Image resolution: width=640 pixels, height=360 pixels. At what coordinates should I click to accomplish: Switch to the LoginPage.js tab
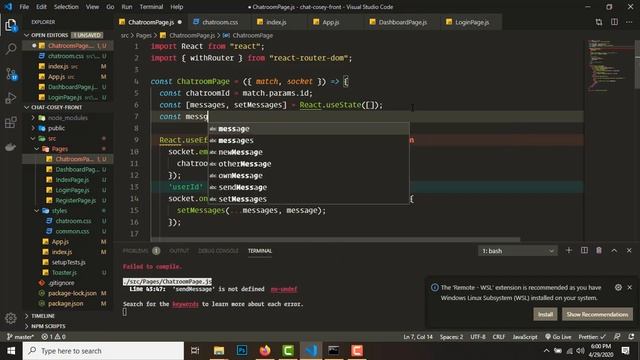[x=471, y=22]
